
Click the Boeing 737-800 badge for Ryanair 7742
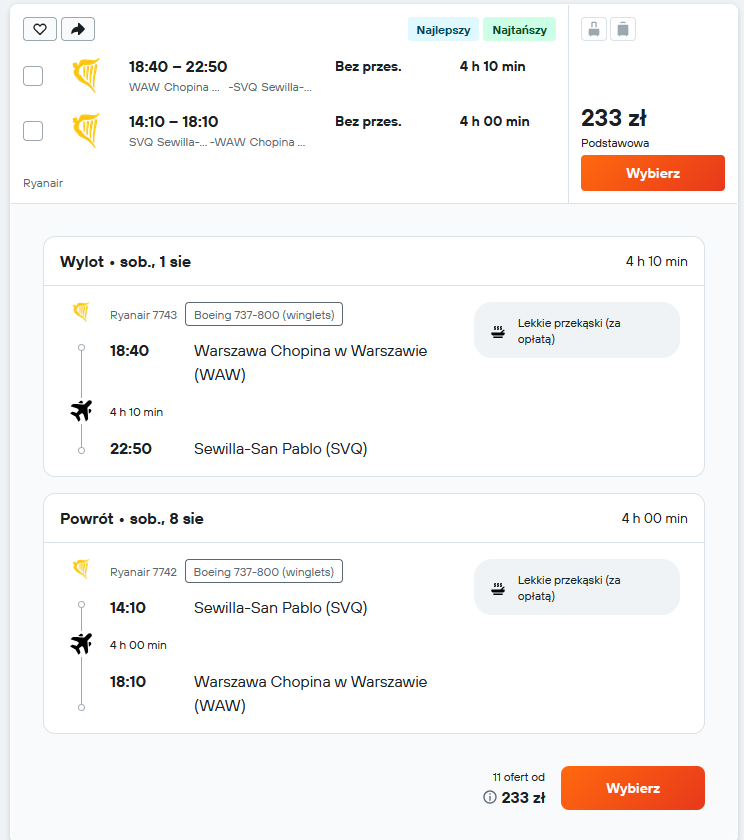pyautogui.click(x=265, y=572)
